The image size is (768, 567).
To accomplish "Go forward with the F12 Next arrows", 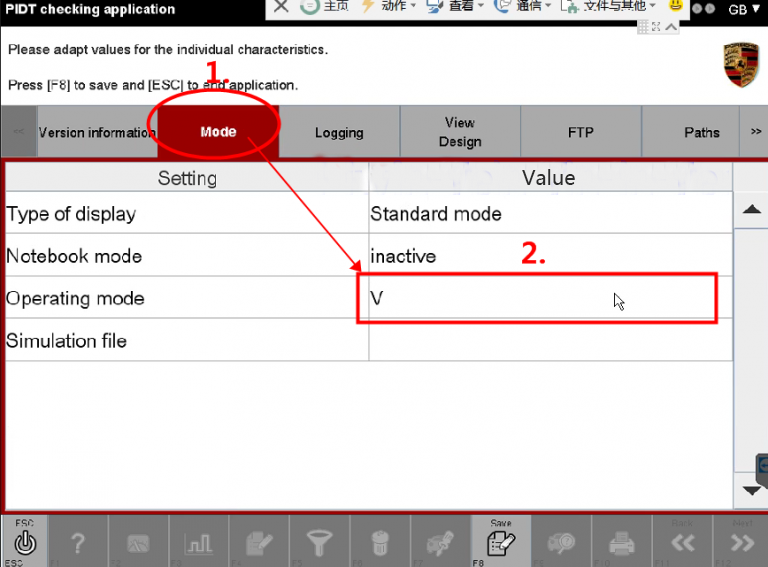I will coord(742,542).
